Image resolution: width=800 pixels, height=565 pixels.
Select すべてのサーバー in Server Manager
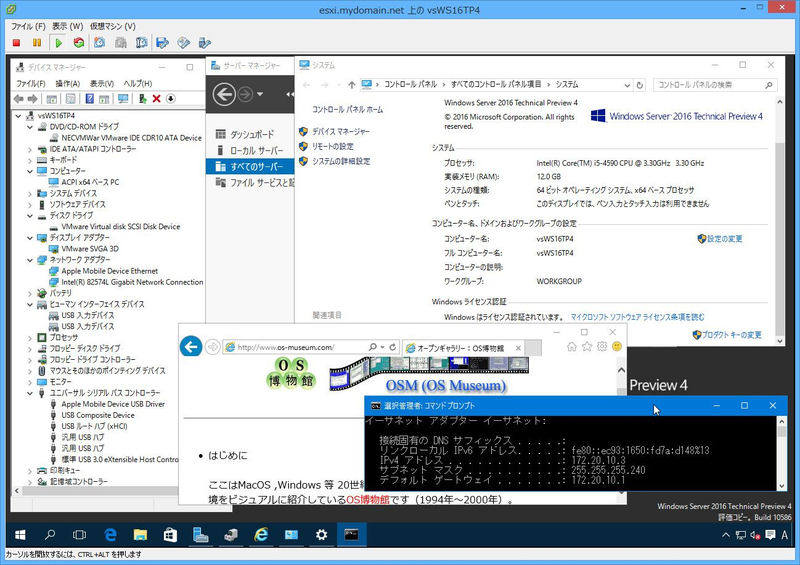click(250, 166)
